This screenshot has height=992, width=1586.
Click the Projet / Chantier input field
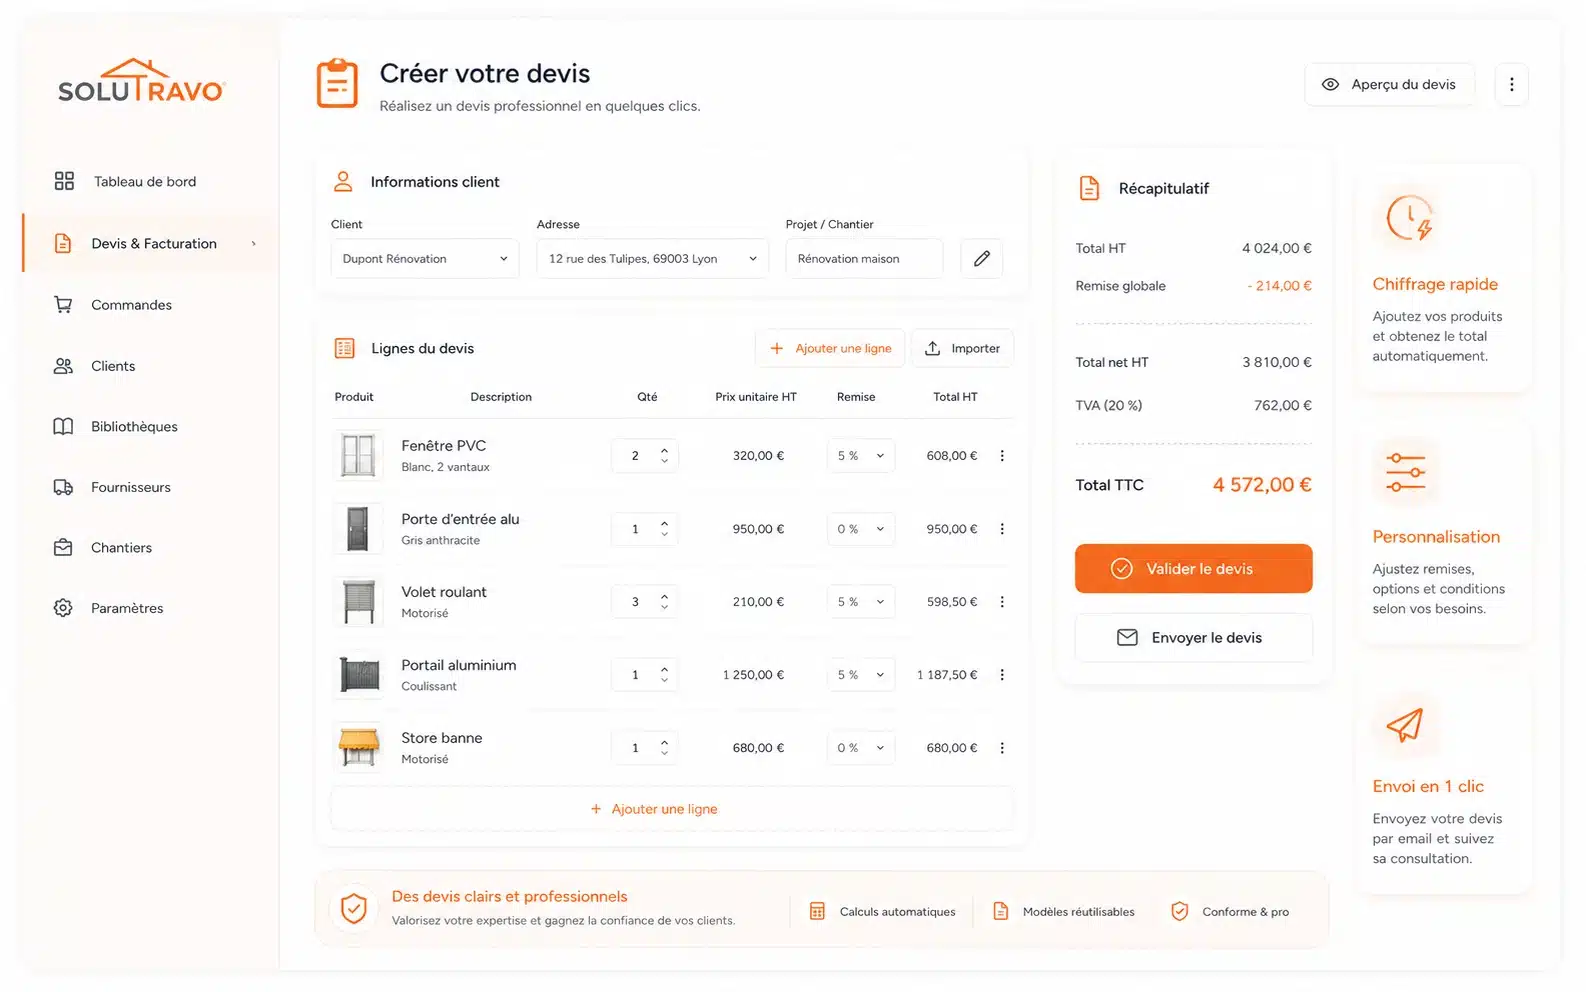(x=864, y=258)
